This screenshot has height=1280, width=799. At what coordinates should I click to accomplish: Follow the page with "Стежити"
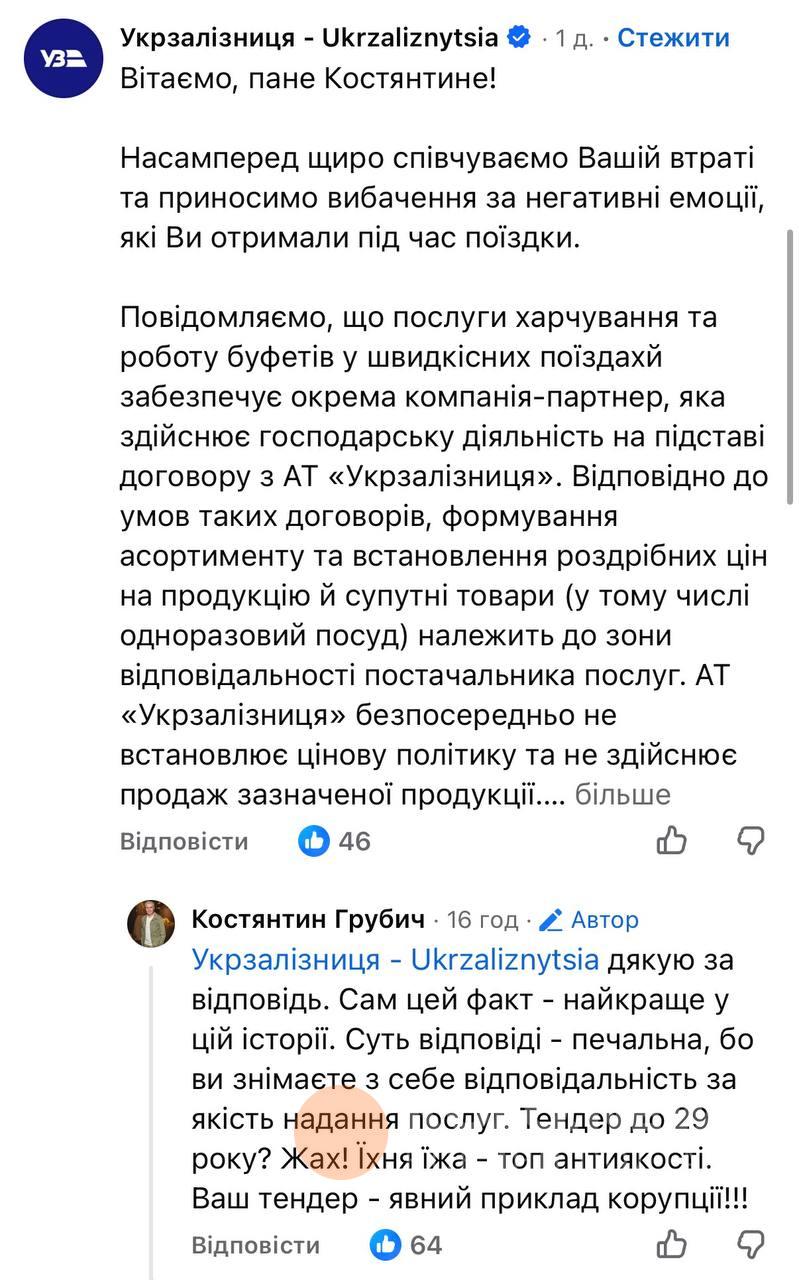click(673, 38)
